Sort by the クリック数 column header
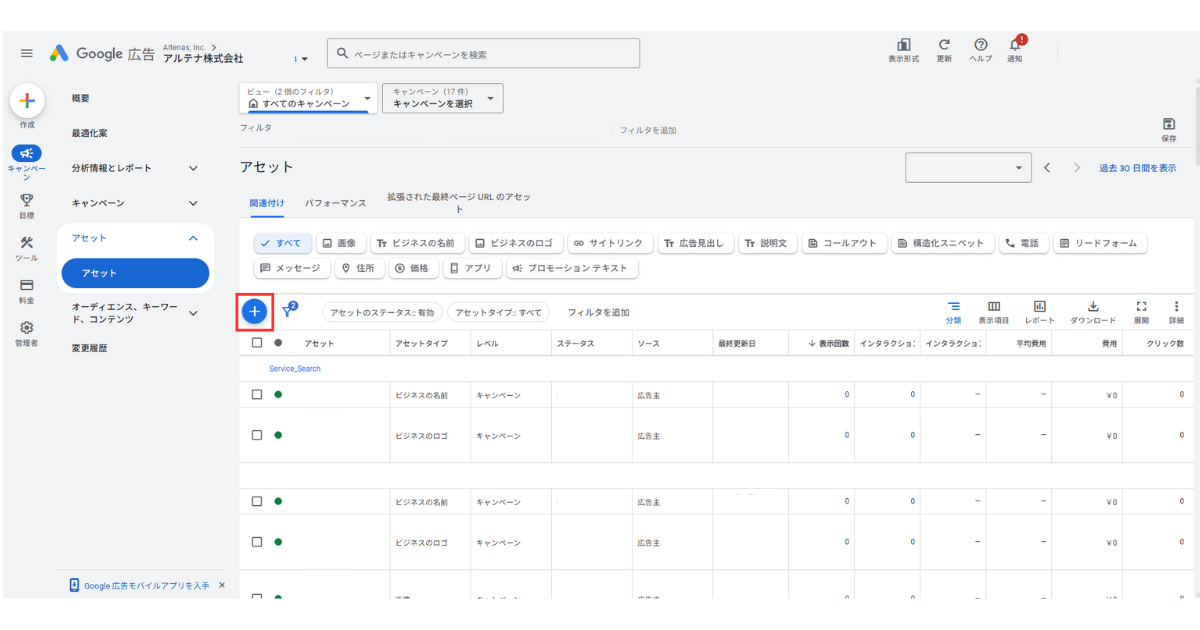Viewport: 1200px width, 630px height. (1166, 343)
